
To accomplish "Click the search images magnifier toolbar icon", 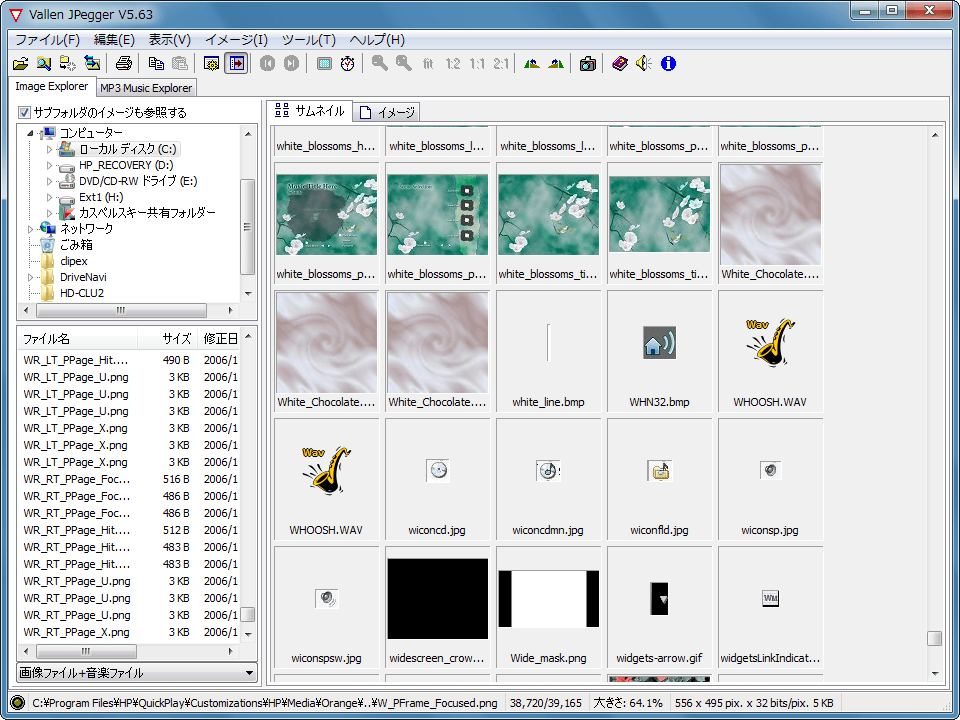I will (x=44, y=64).
